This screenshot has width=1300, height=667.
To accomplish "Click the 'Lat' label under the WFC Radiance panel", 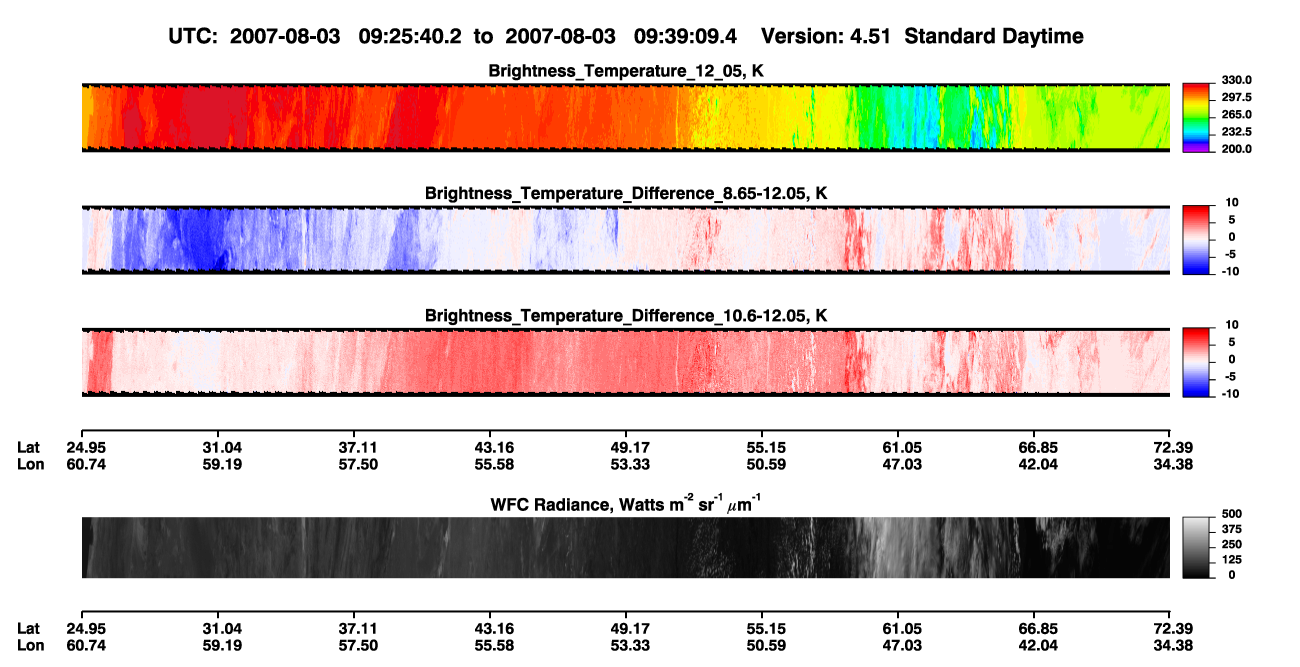I will (29, 628).
